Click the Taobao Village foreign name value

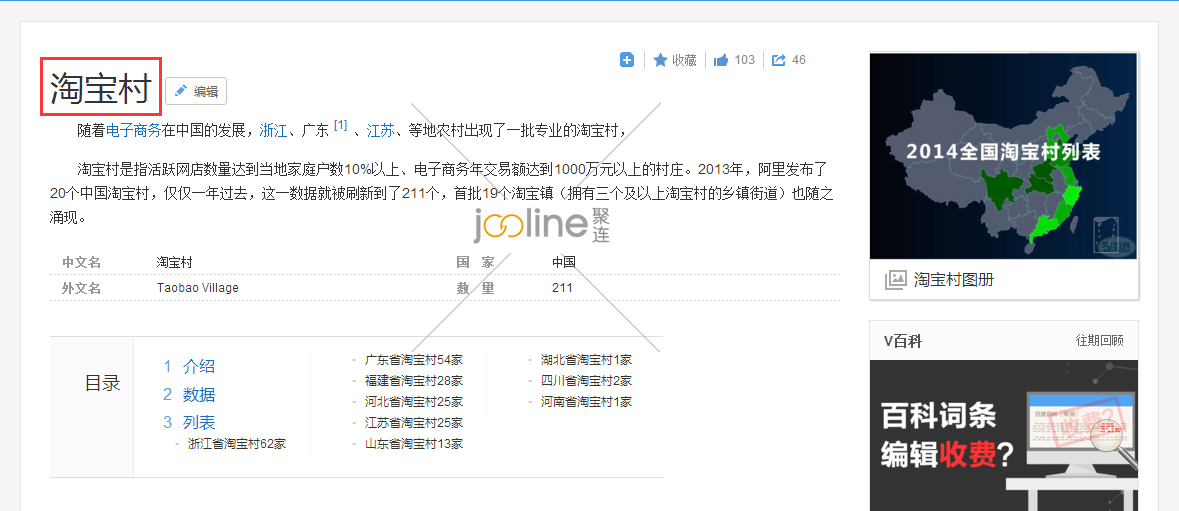tap(198, 288)
